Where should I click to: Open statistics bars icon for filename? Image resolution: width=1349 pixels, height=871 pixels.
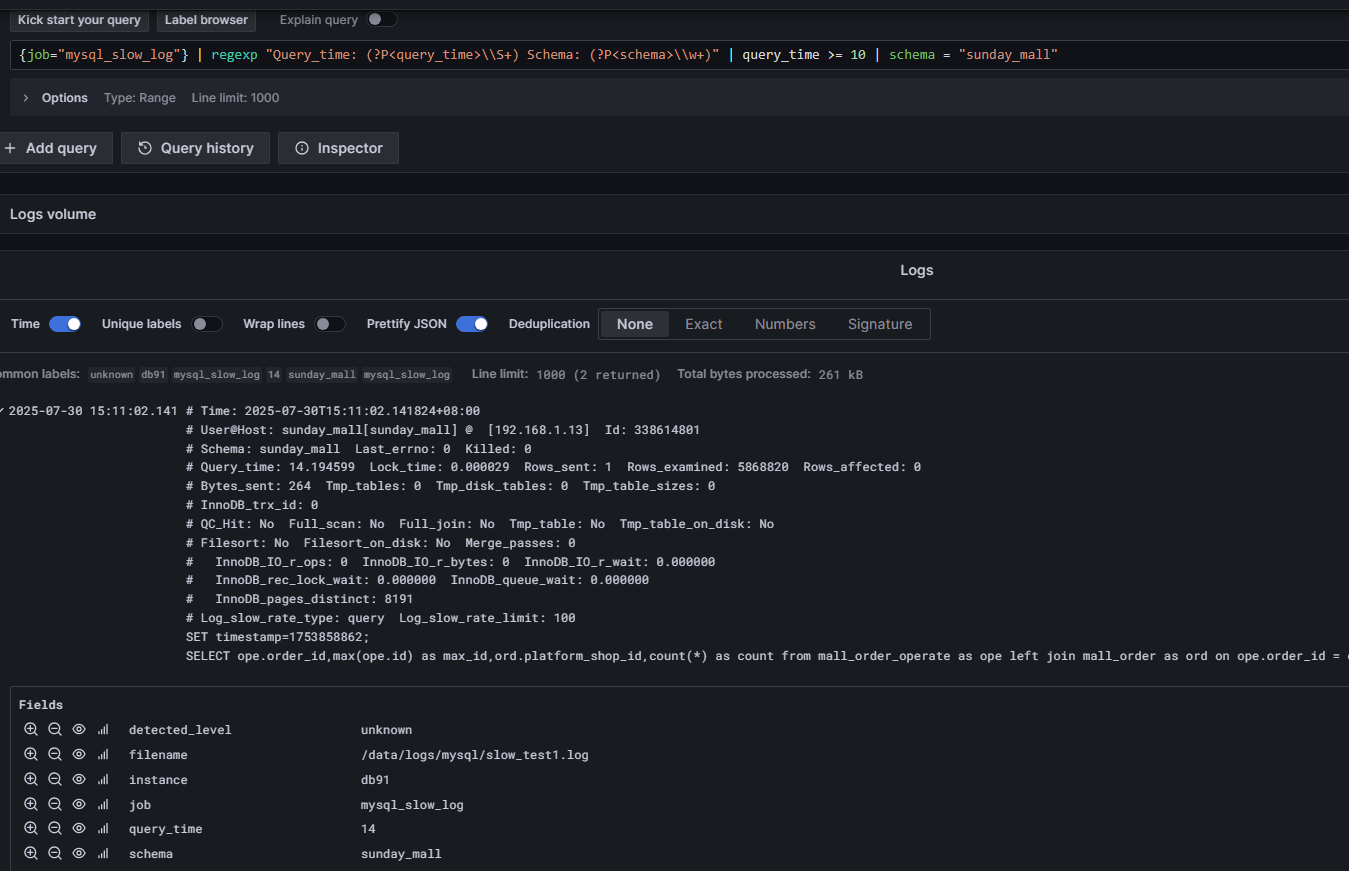pyautogui.click(x=103, y=755)
